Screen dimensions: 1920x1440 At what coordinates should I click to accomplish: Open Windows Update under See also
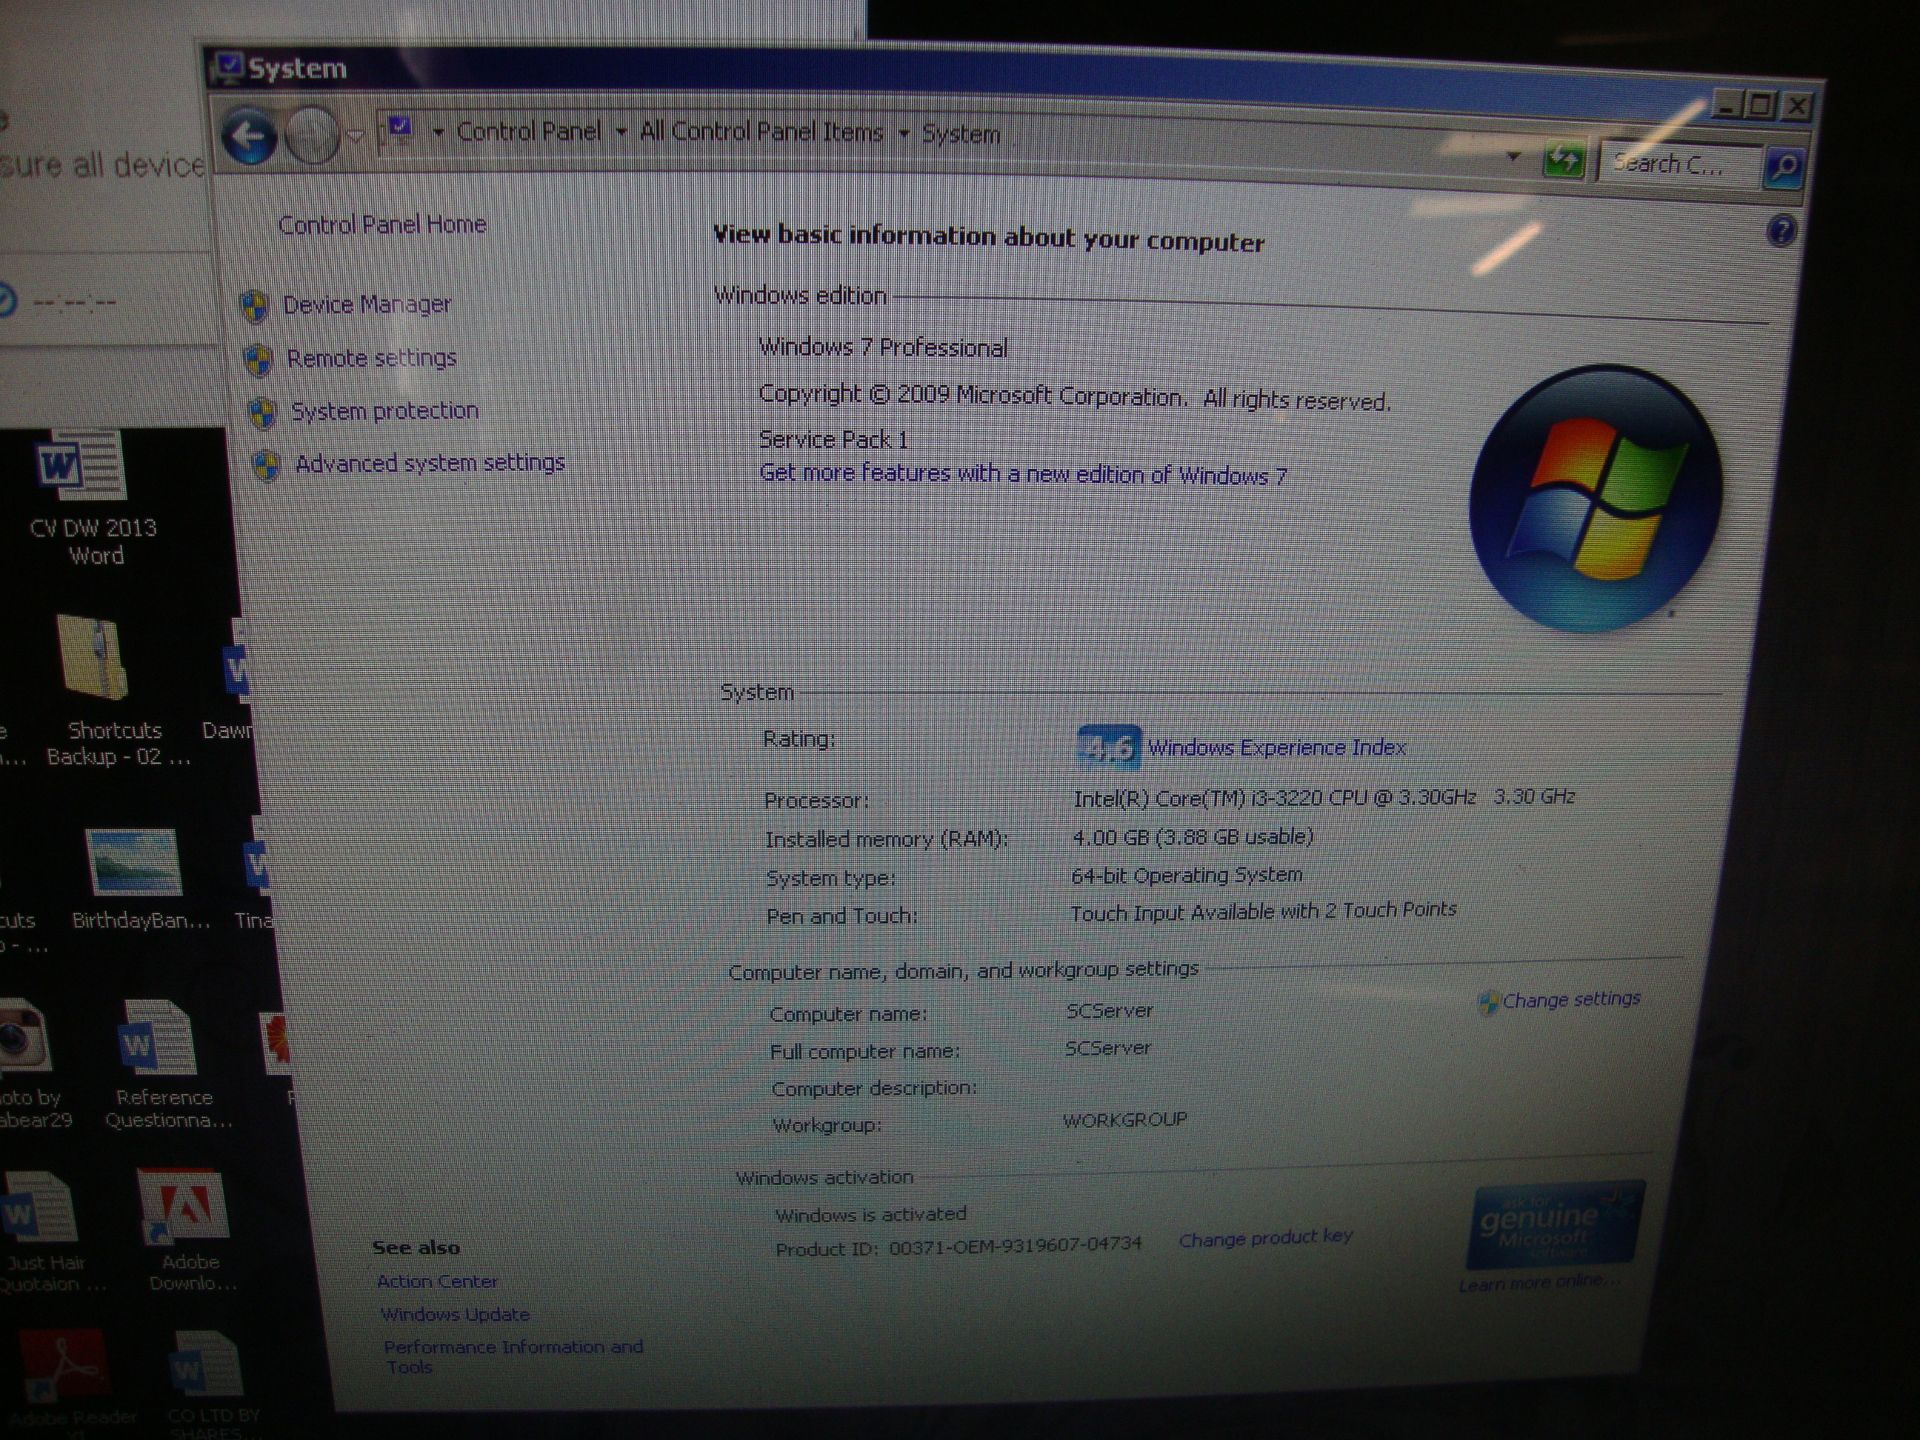click(x=455, y=1314)
